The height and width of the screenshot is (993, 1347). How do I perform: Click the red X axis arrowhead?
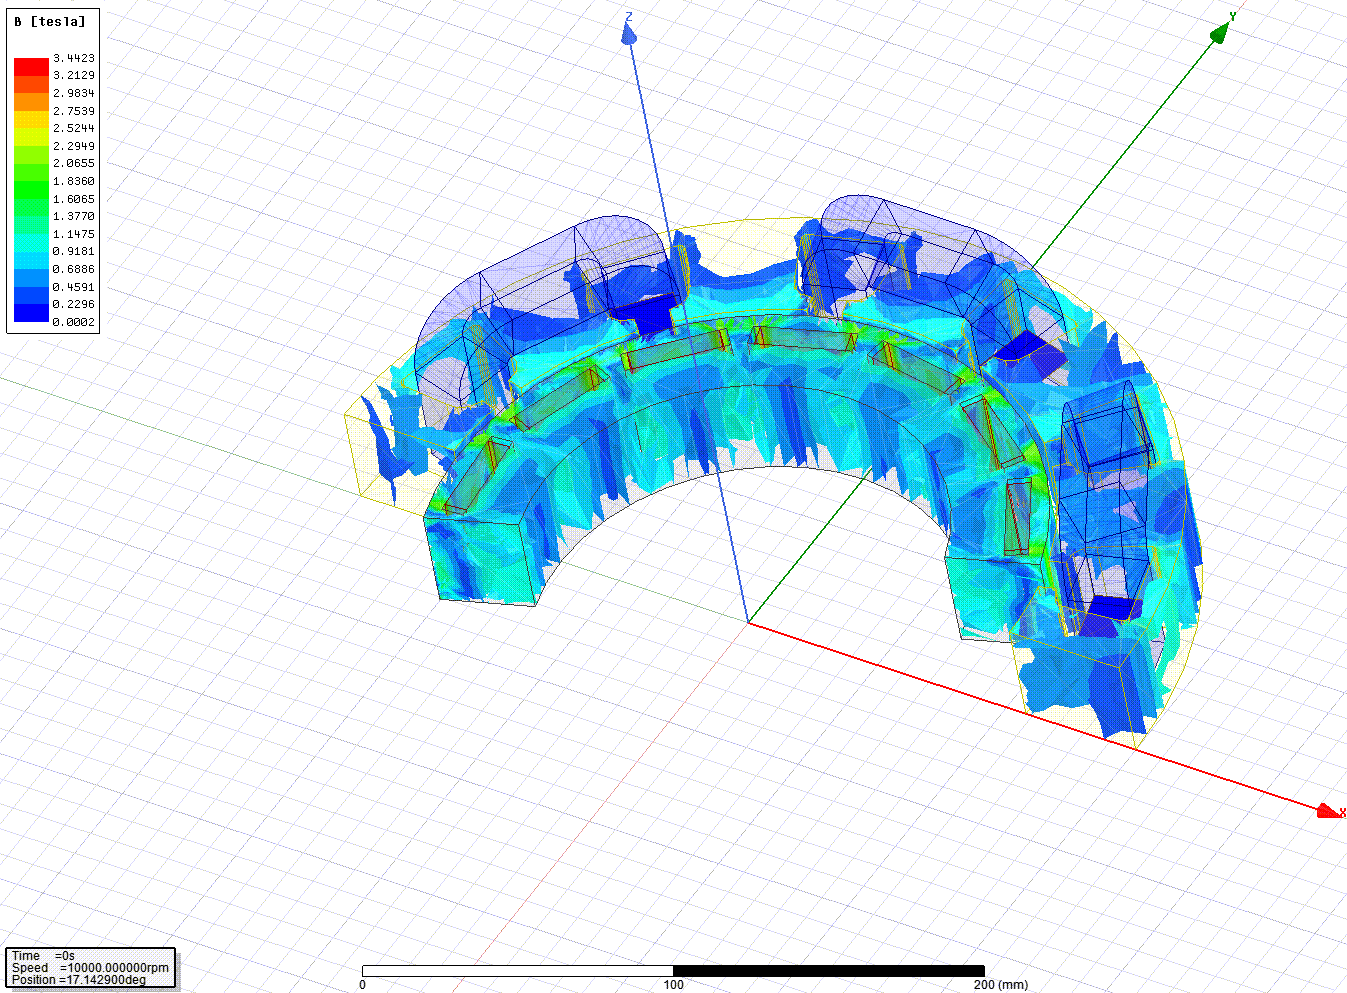point(1329,810)
